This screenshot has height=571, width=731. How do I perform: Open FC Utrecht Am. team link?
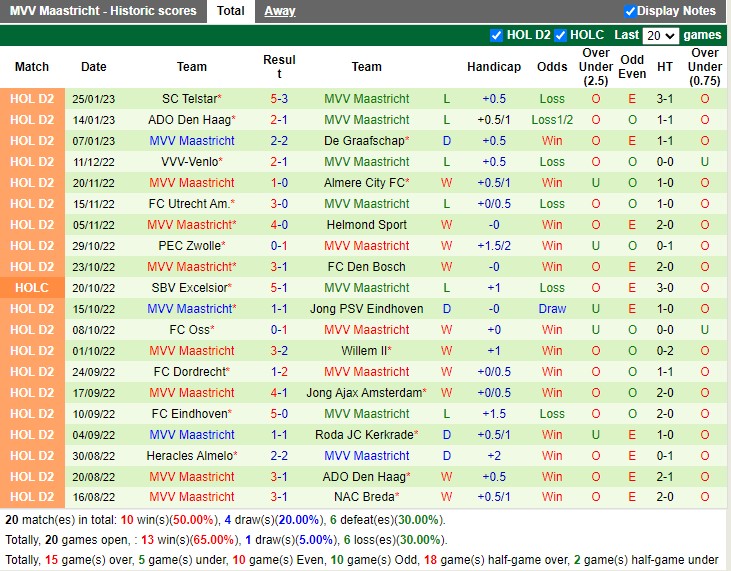[x=192, y=204]
